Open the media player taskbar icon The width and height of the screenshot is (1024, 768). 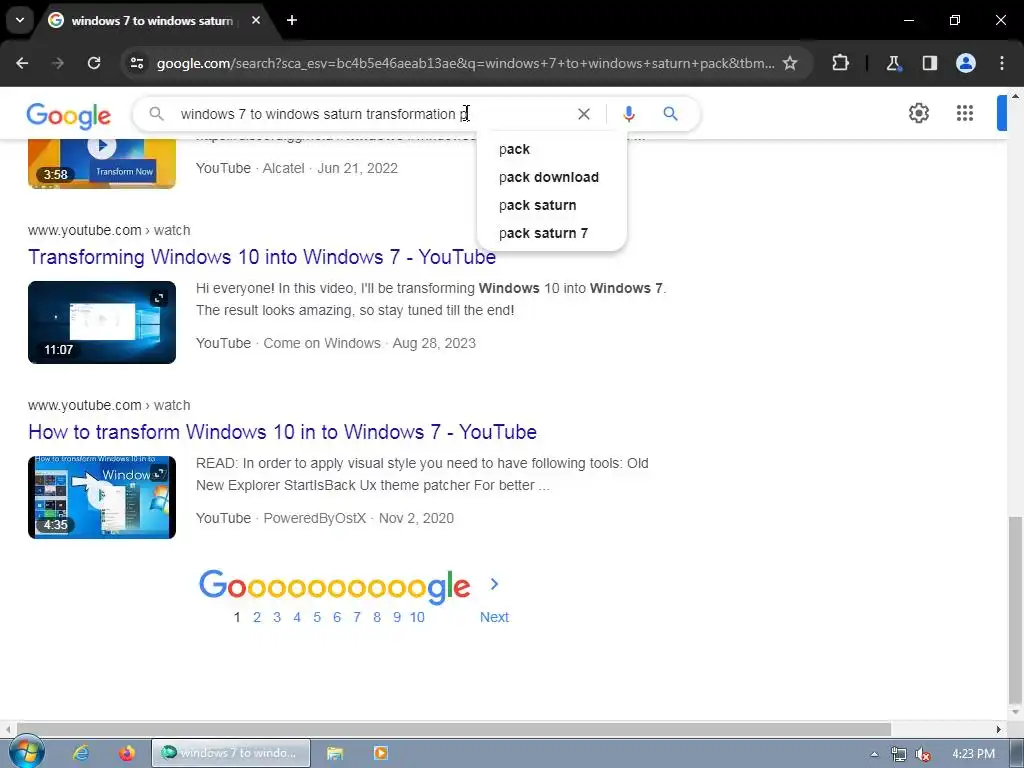(381, 753)
